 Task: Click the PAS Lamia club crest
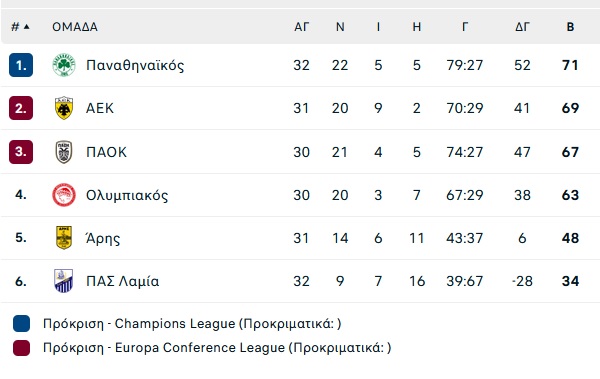pyautogui.click(x=64, y=281)
